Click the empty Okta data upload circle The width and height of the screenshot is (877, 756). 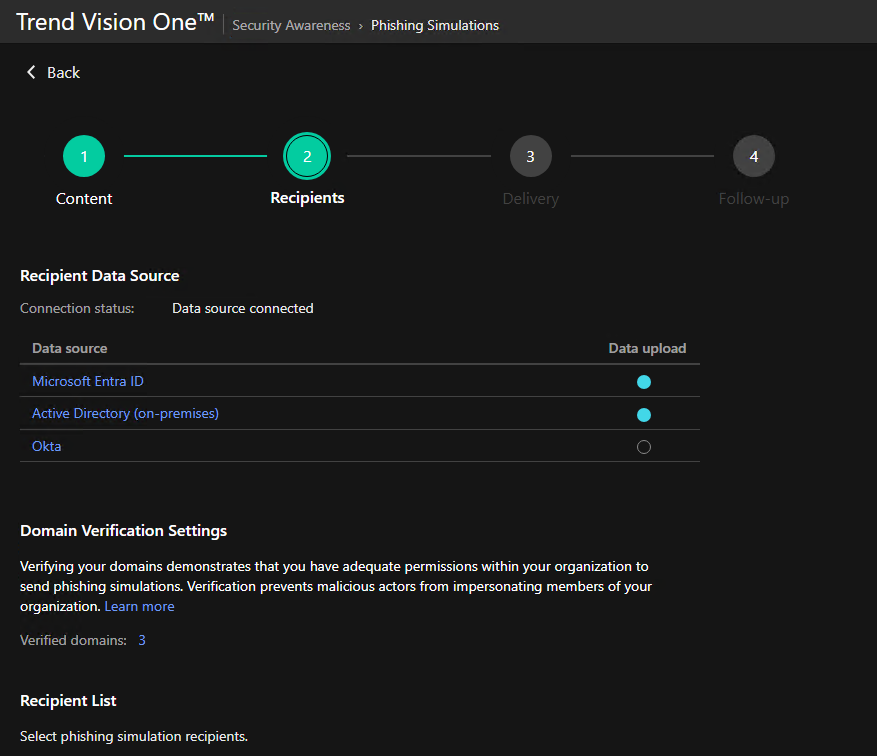[x=644, y=447]
